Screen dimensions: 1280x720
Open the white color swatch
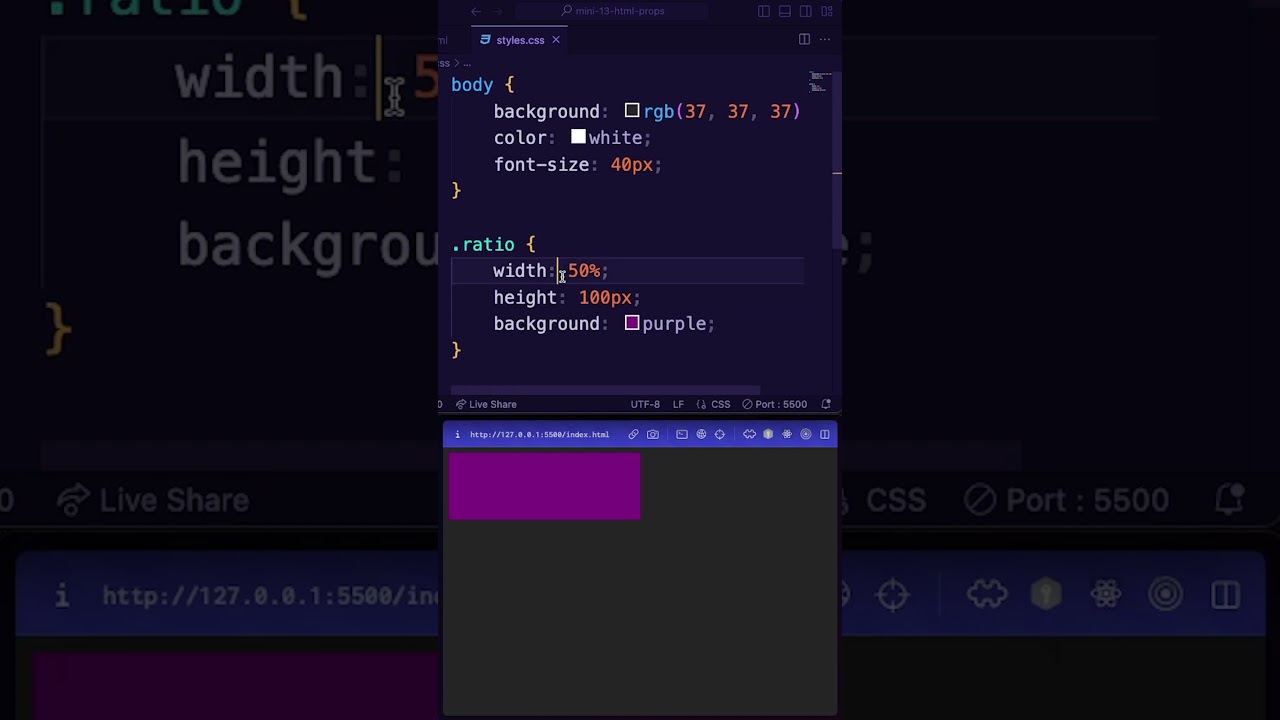click(578, 137)
